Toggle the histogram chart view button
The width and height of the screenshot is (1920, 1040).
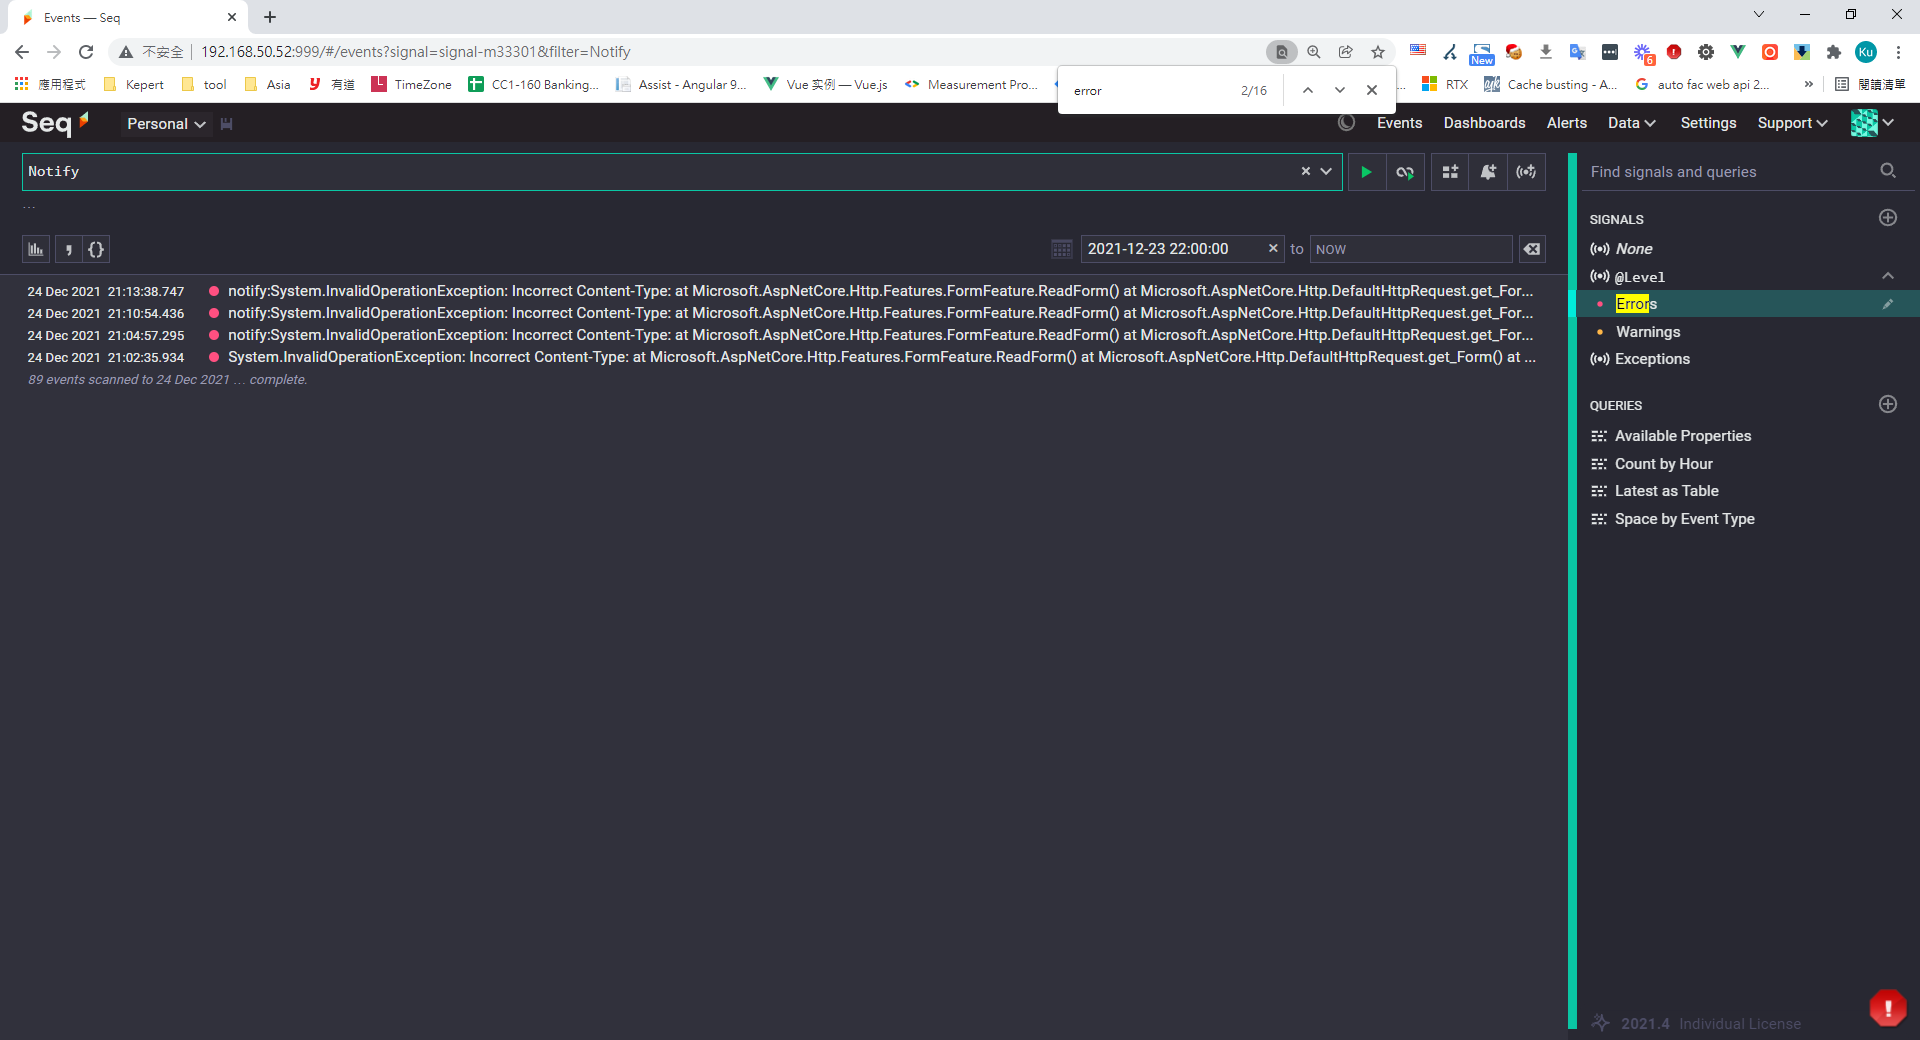pyautogui.click(x=36, y=249)
